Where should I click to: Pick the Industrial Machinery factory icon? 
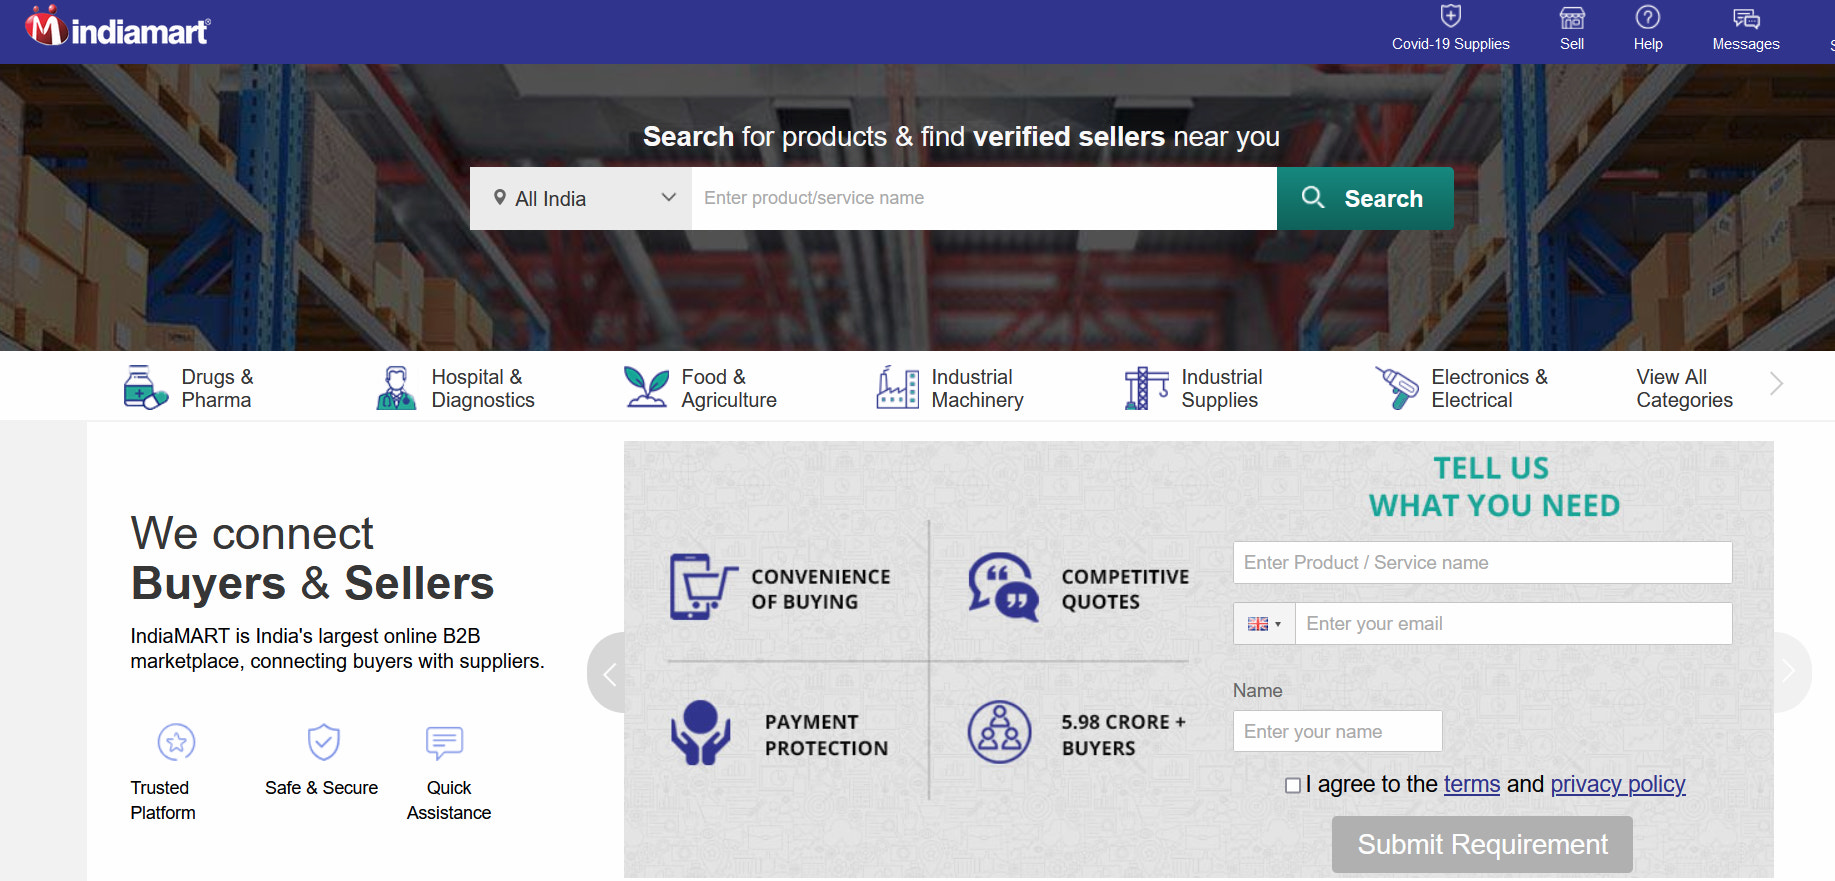[897, 388]
